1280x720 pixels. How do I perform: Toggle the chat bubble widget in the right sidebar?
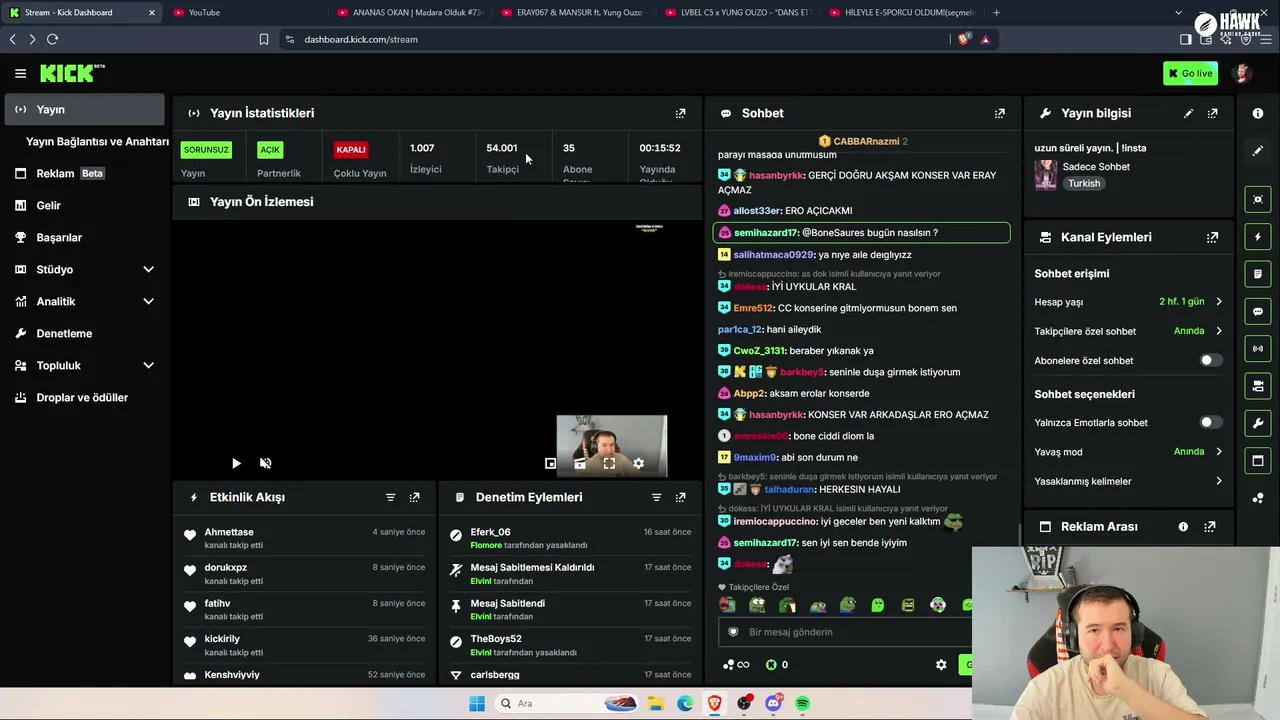point(1258,311)
